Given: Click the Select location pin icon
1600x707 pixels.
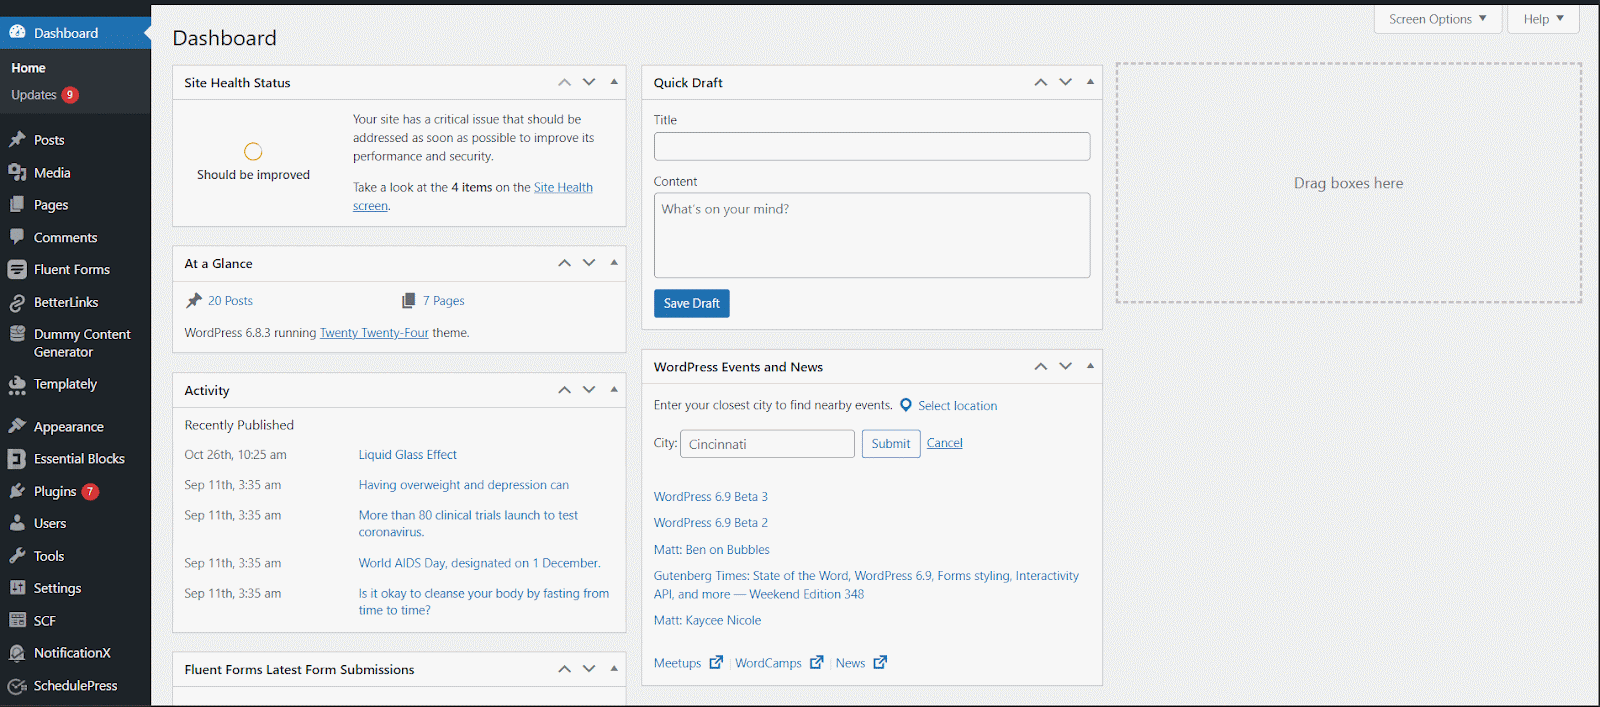Looking at the screenshot, I should (x=906, y=405).
